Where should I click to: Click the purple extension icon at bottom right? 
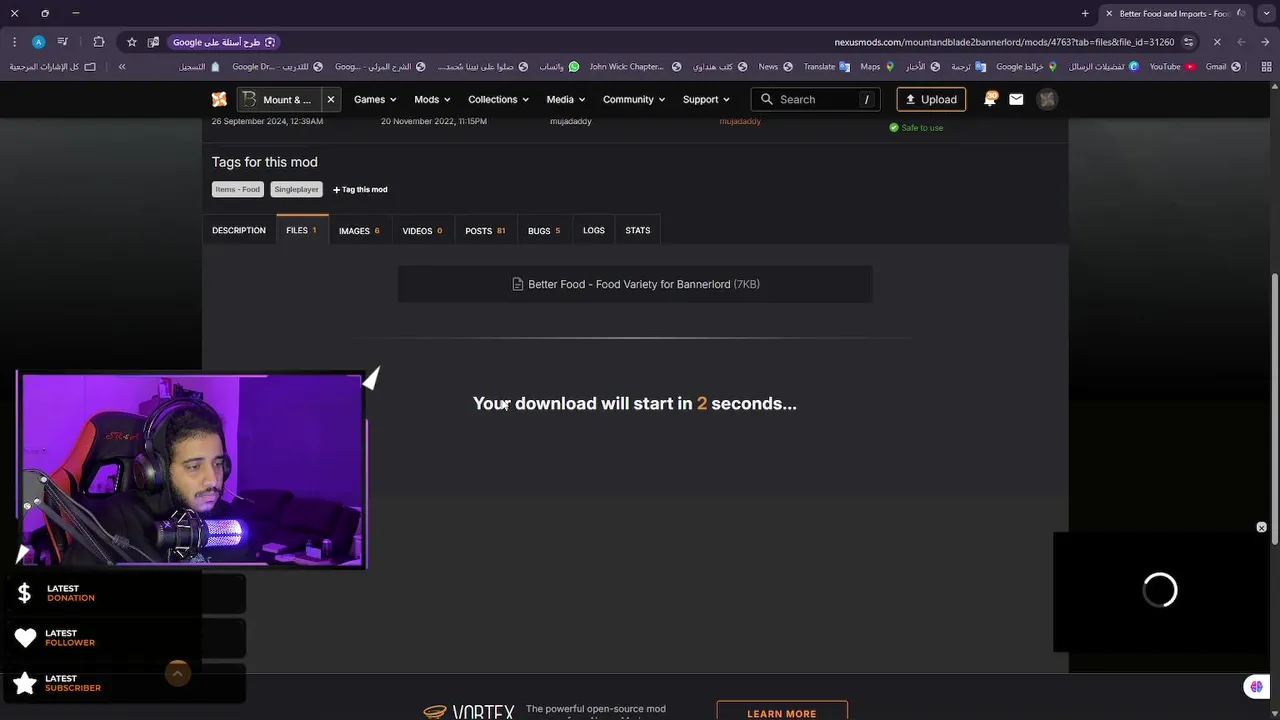[x=1256, y=686]
